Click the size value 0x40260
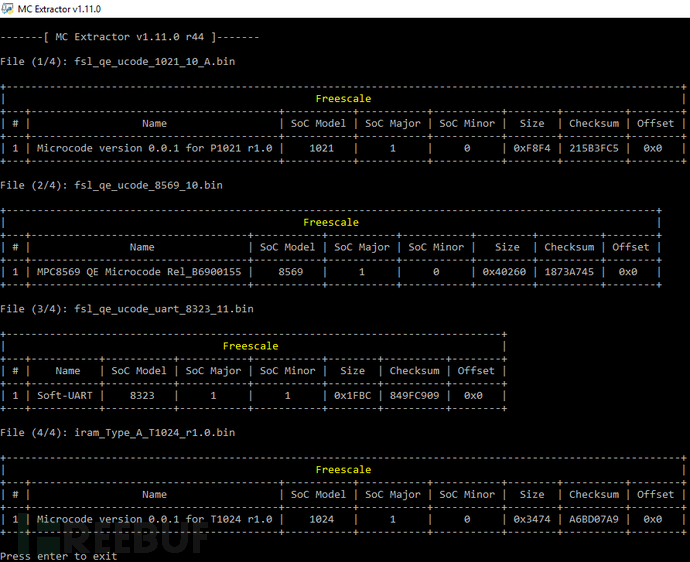Image resolution: width=690 pixels, height=562 pixels. [504, 272]
